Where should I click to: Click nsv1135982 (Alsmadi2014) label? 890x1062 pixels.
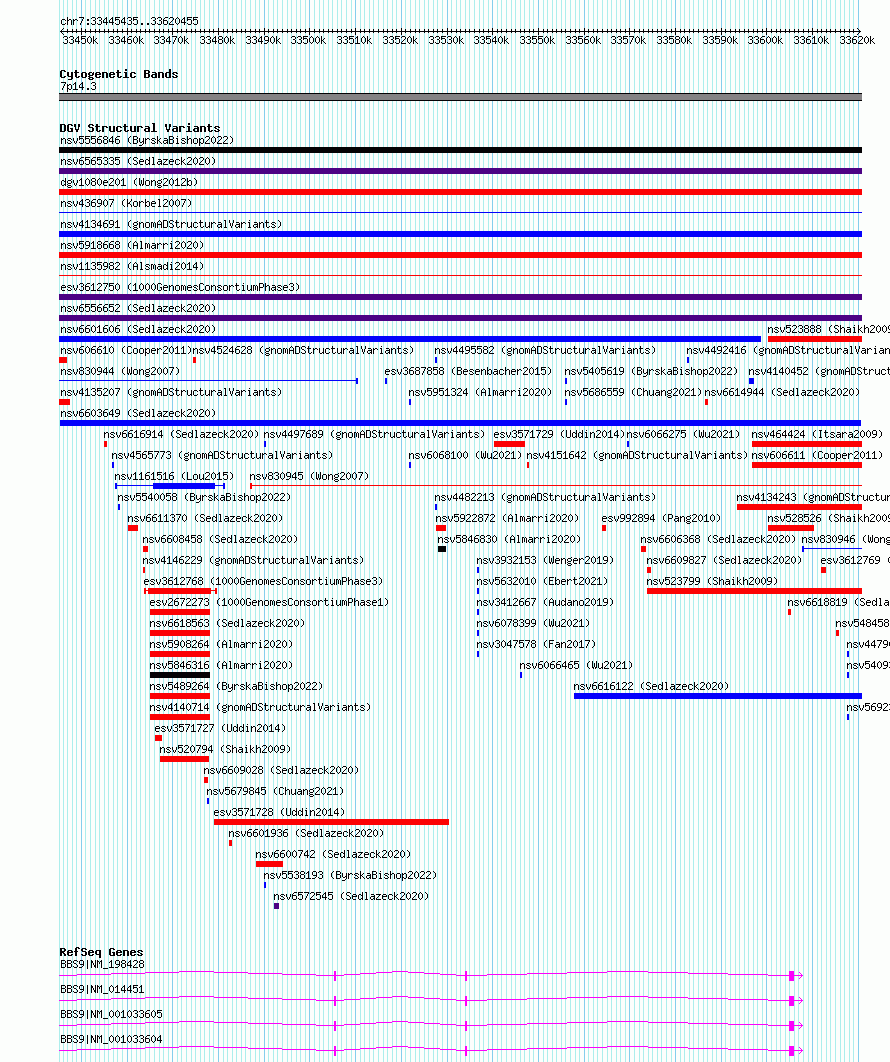[x=132, y=266]
